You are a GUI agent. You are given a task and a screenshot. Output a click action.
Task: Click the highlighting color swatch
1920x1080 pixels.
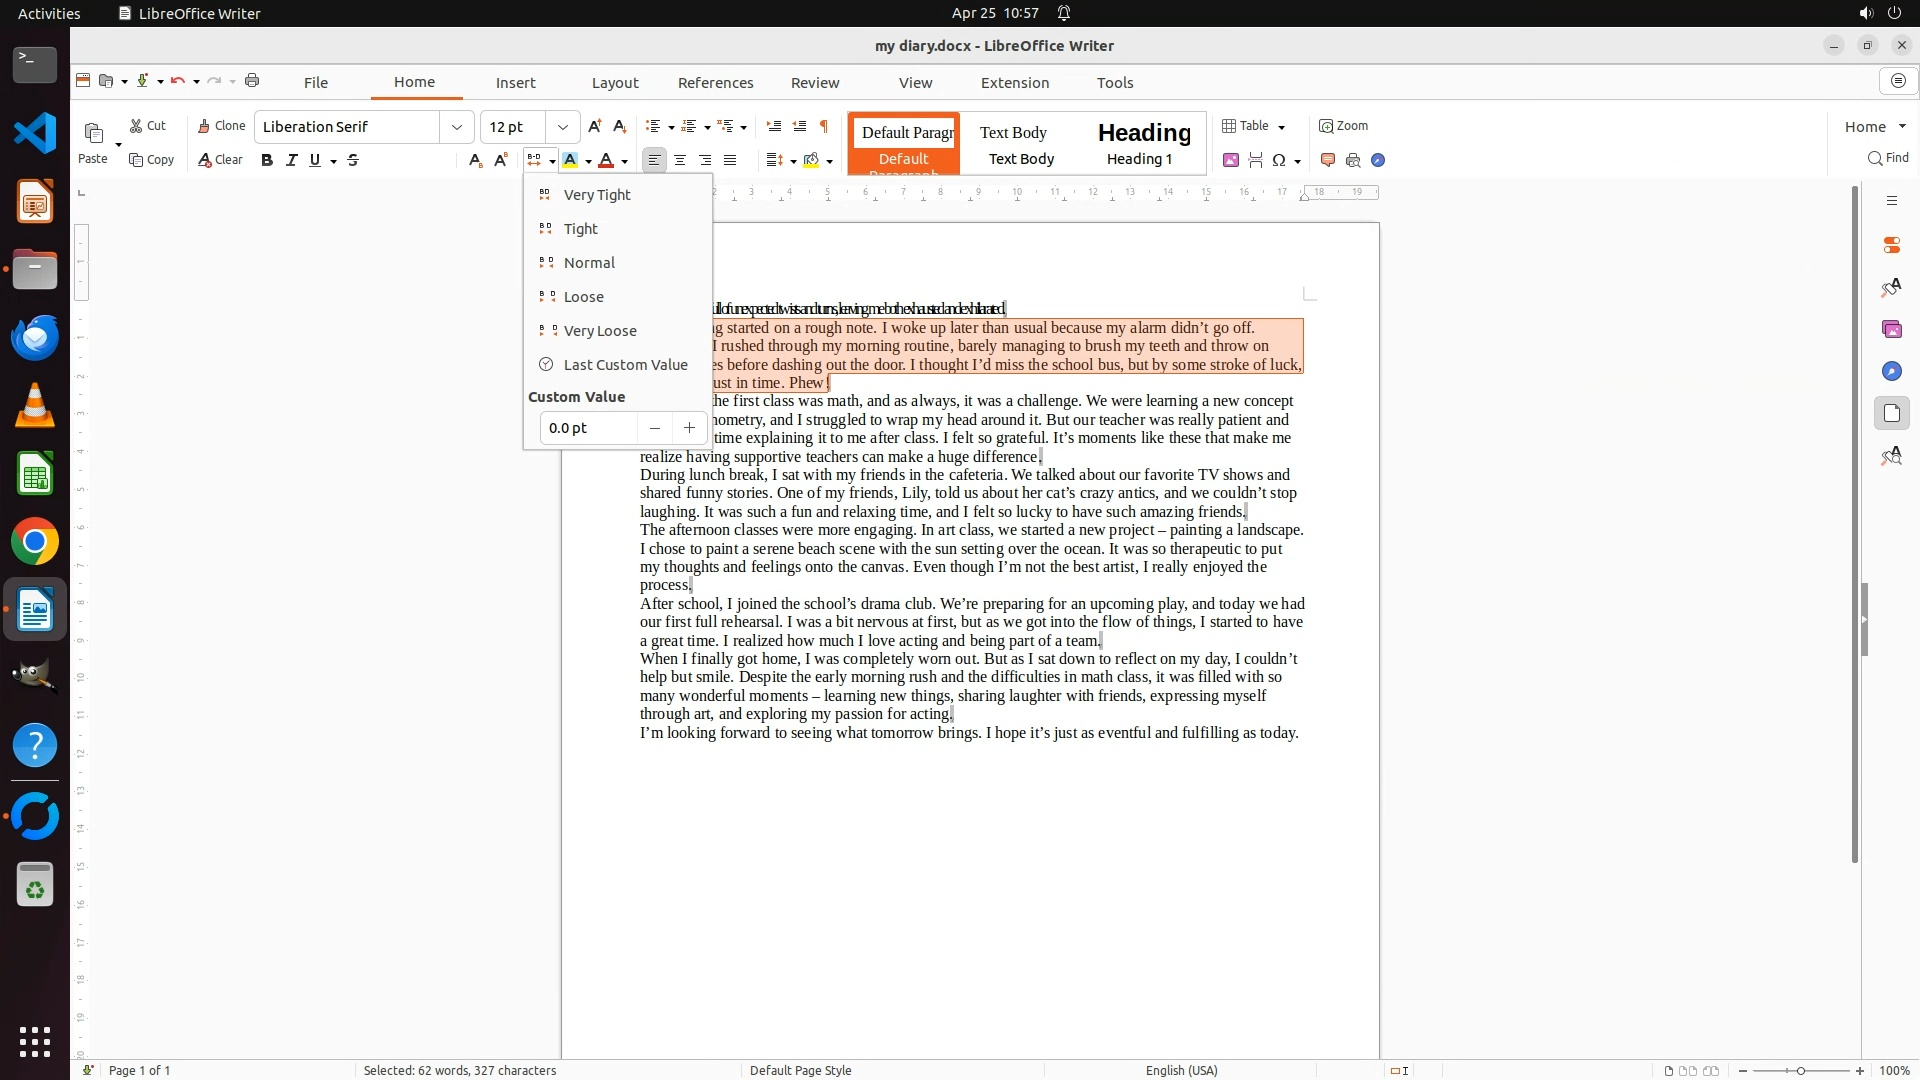pos(570,160)
